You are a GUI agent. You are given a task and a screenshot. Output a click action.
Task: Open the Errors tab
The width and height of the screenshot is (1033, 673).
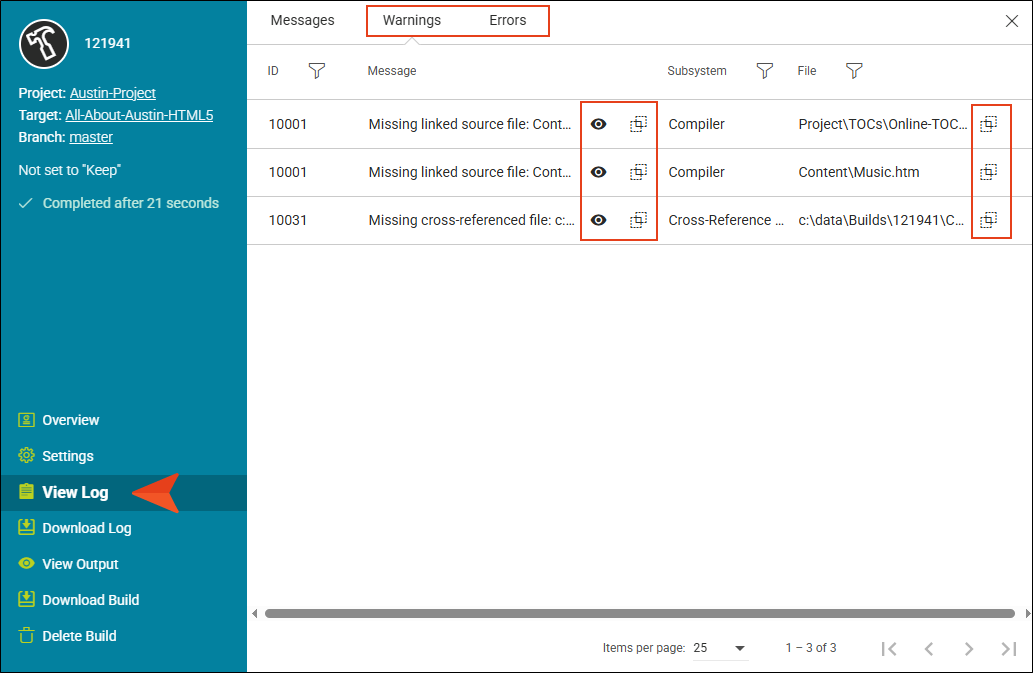[x=507, y=20]
